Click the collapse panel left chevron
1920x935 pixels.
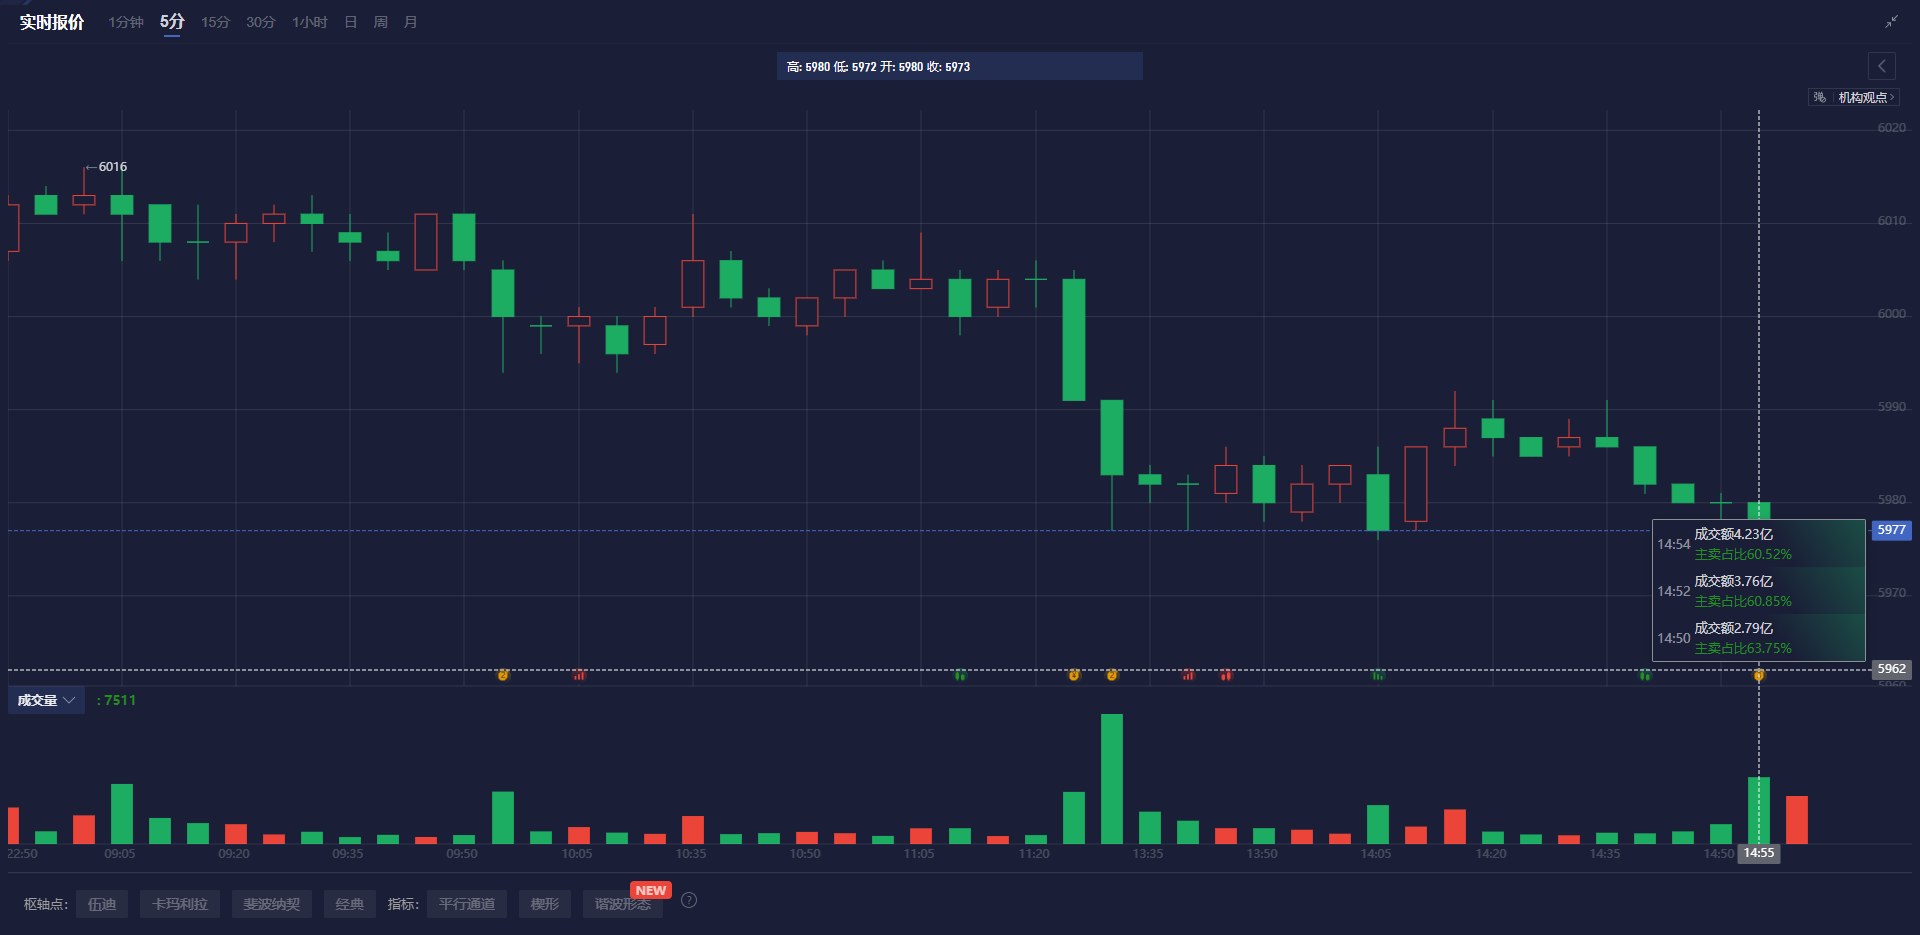coord(1881,66)
